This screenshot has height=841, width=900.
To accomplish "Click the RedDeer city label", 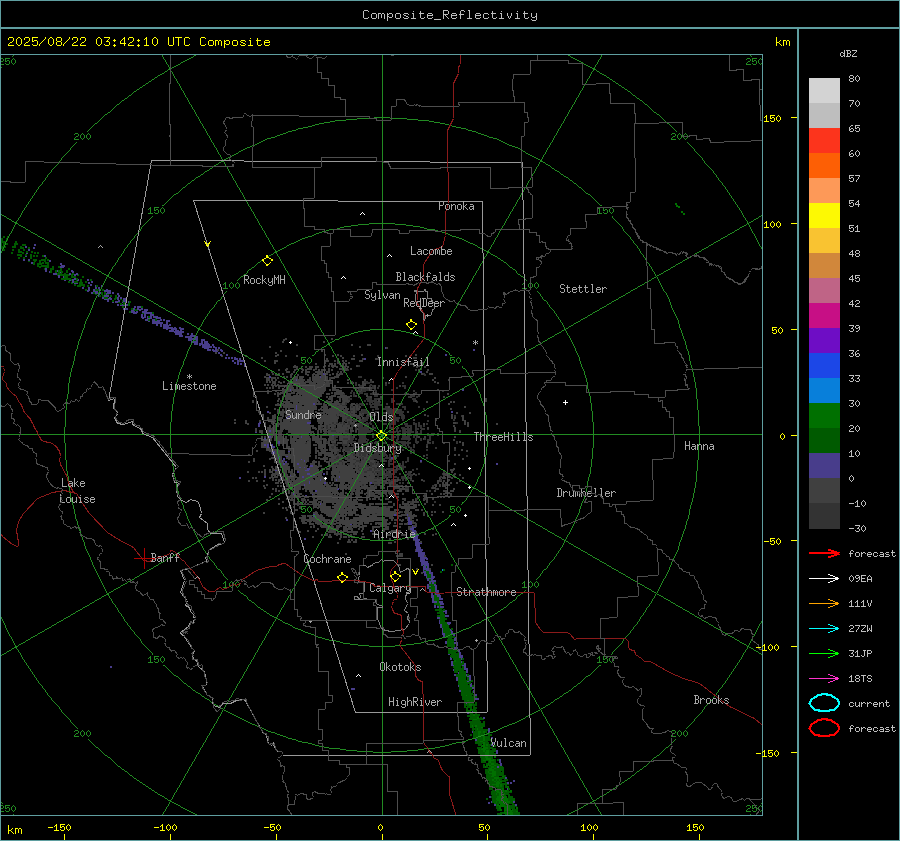I will click(424, 303).
